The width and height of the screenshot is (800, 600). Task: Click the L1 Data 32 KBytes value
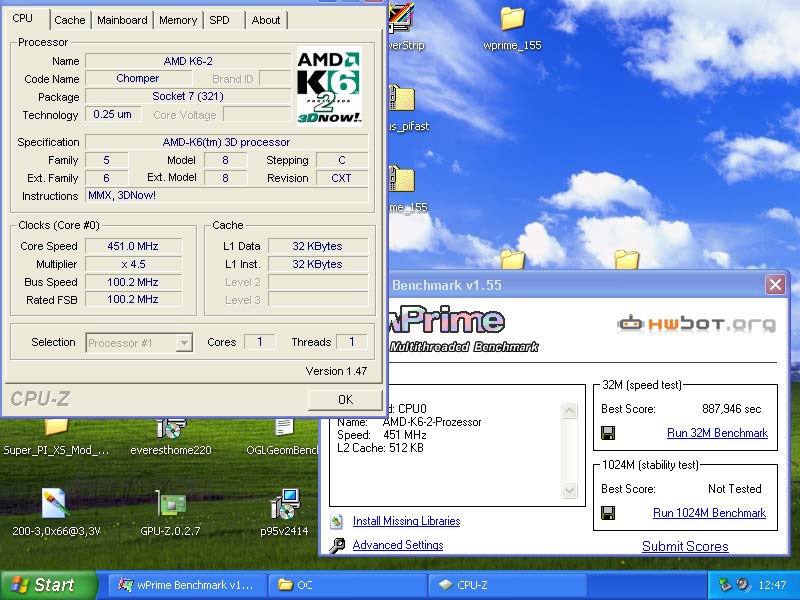317,246
